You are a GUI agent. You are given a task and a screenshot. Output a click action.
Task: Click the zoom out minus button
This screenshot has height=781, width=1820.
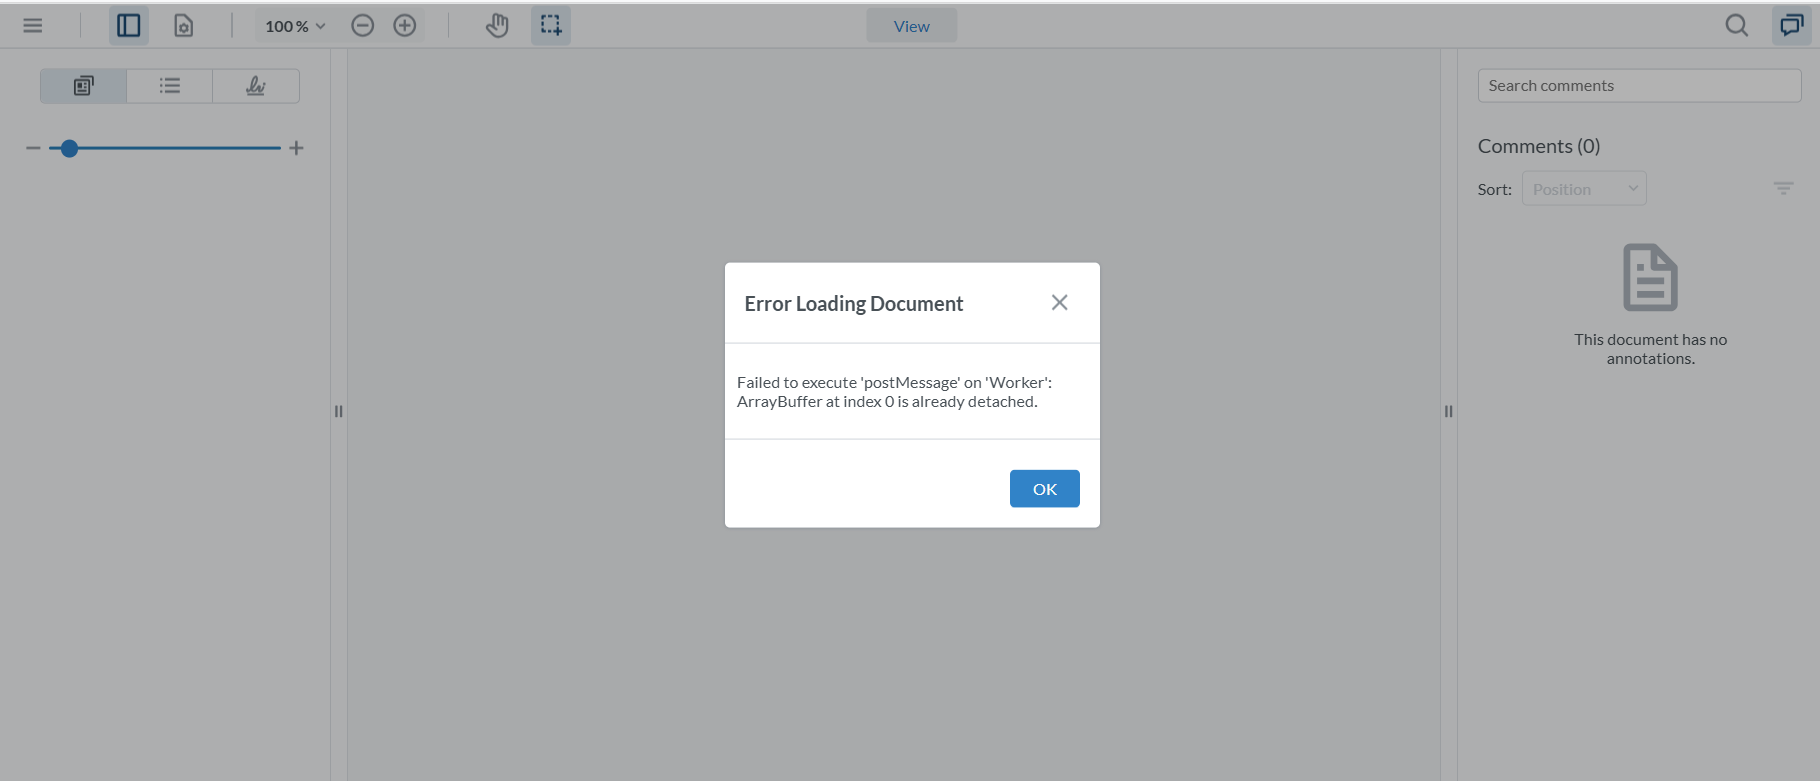[x=363, y=26]
